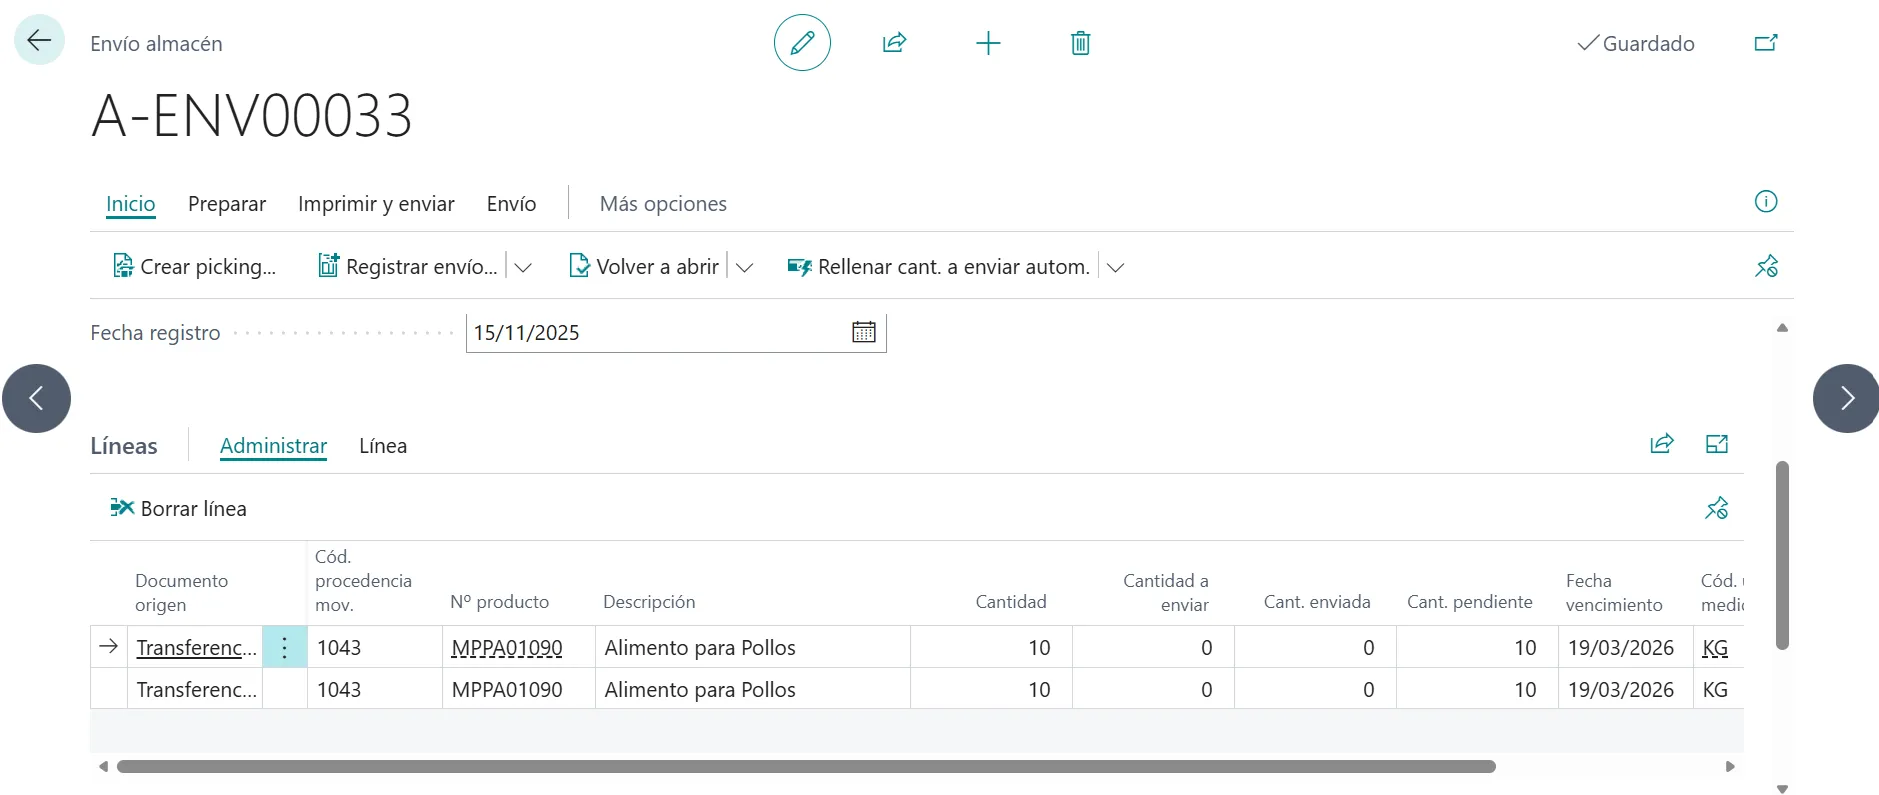
Task: Toggle pin on Líneas action bar
Action: (x=1716, y=509)
